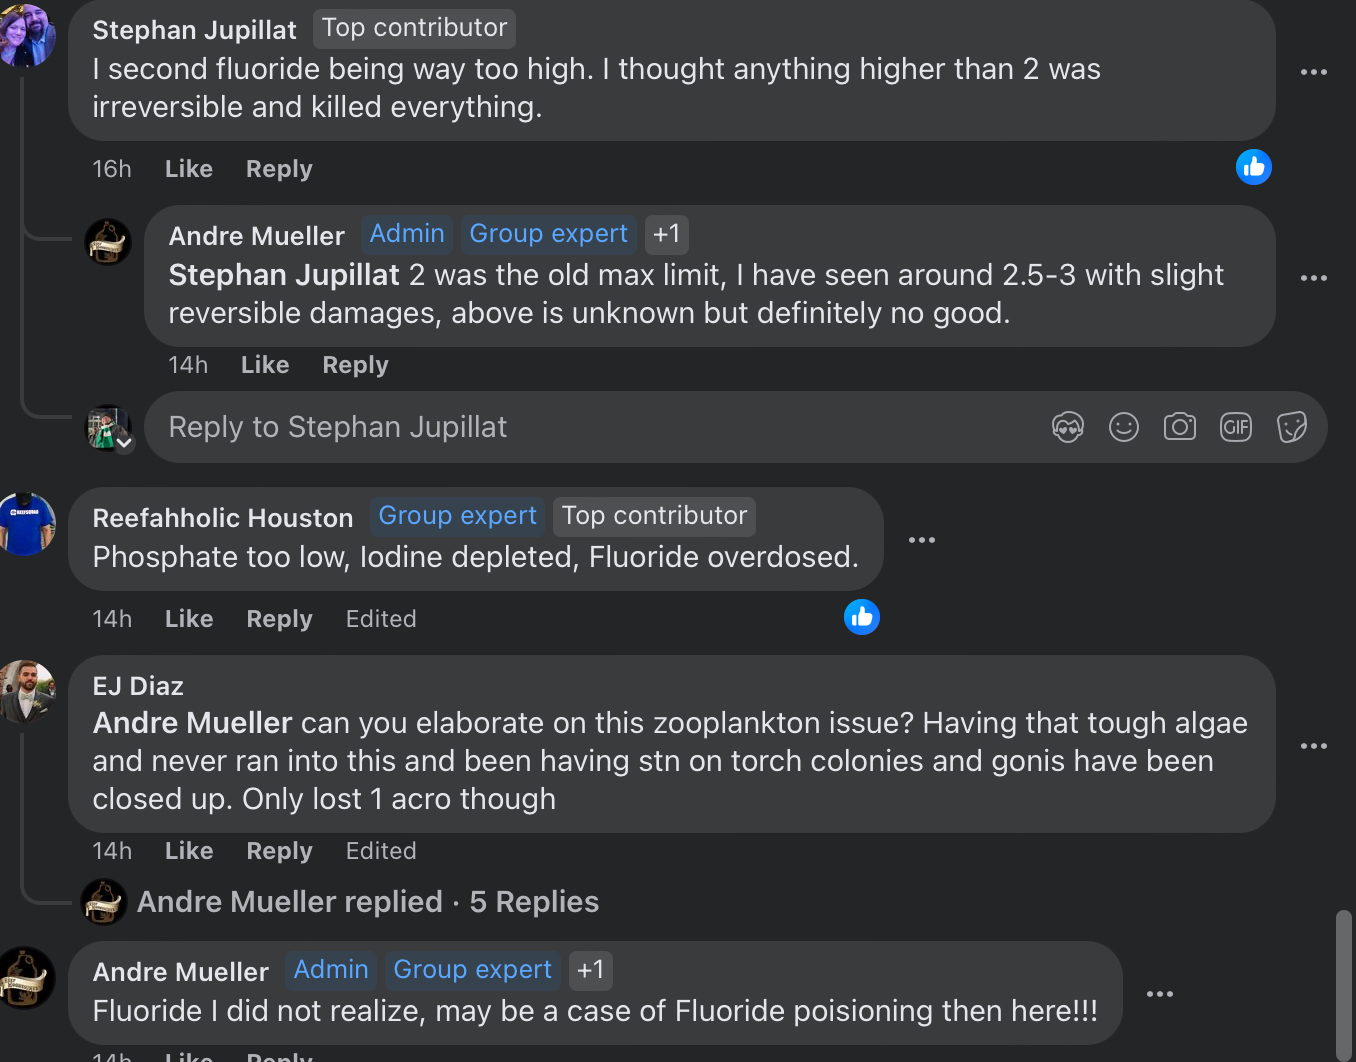Open the Andre Mueller mention in EJ Diaz's comment

[192, 723]
